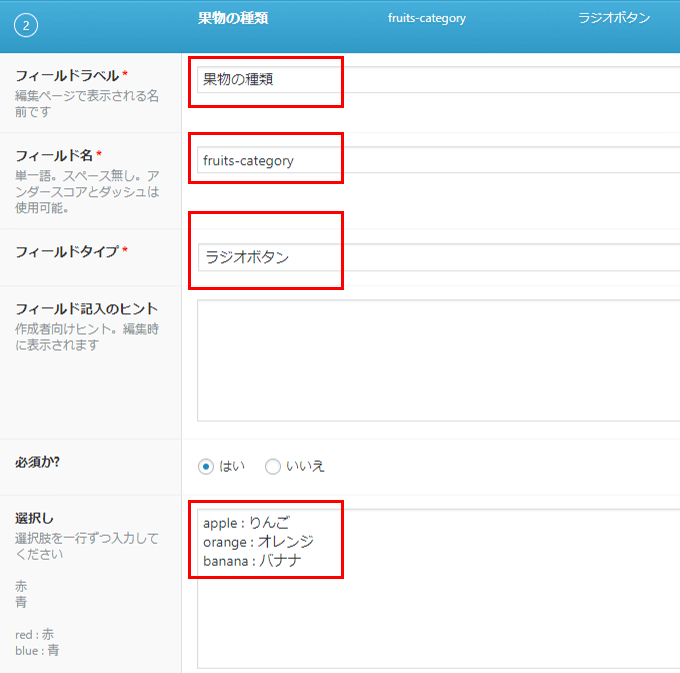Click the example text blue : 青
This screenshot has height=673, width=680.
tap(37, 650)
